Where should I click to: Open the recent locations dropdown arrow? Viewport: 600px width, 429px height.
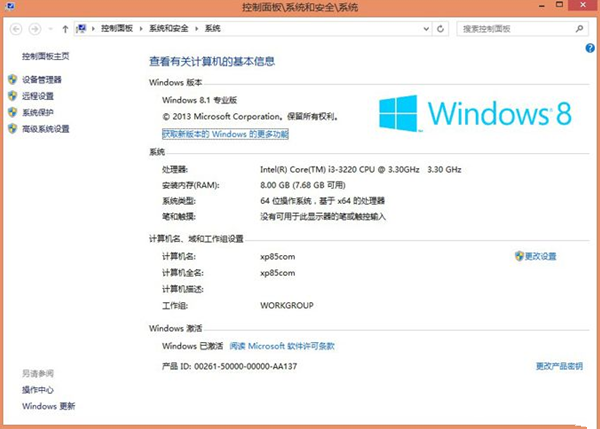(51, 30)
